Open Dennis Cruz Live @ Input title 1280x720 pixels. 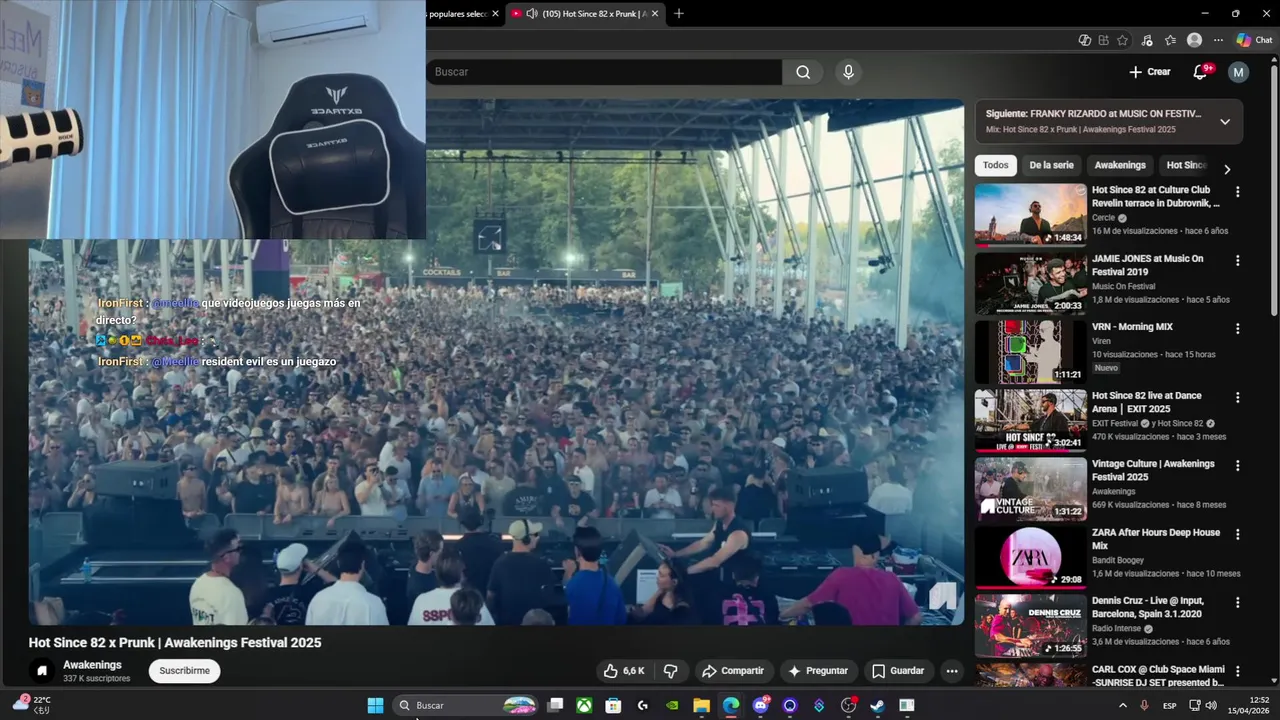click(1148, 607)
